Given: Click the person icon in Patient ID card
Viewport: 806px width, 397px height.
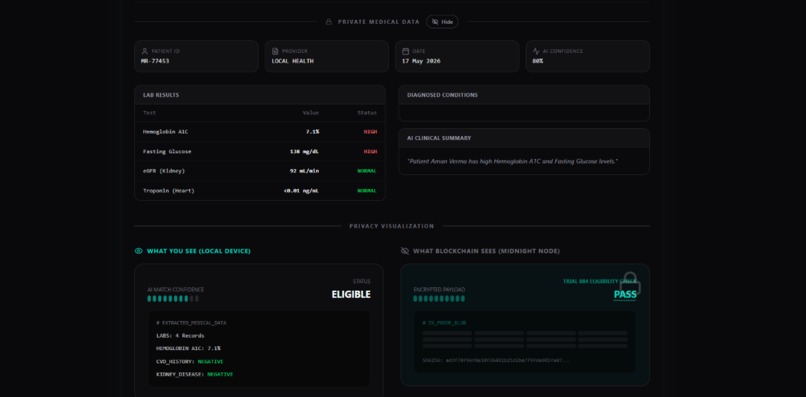Looking at the screenshot, I should 144,51.
